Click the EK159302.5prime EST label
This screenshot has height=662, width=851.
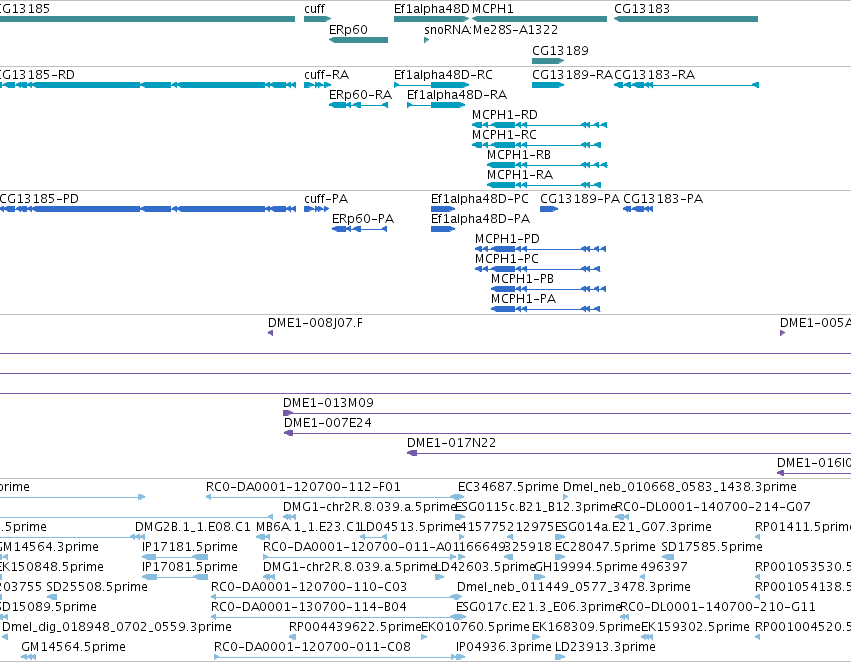[x=695, y=627]
